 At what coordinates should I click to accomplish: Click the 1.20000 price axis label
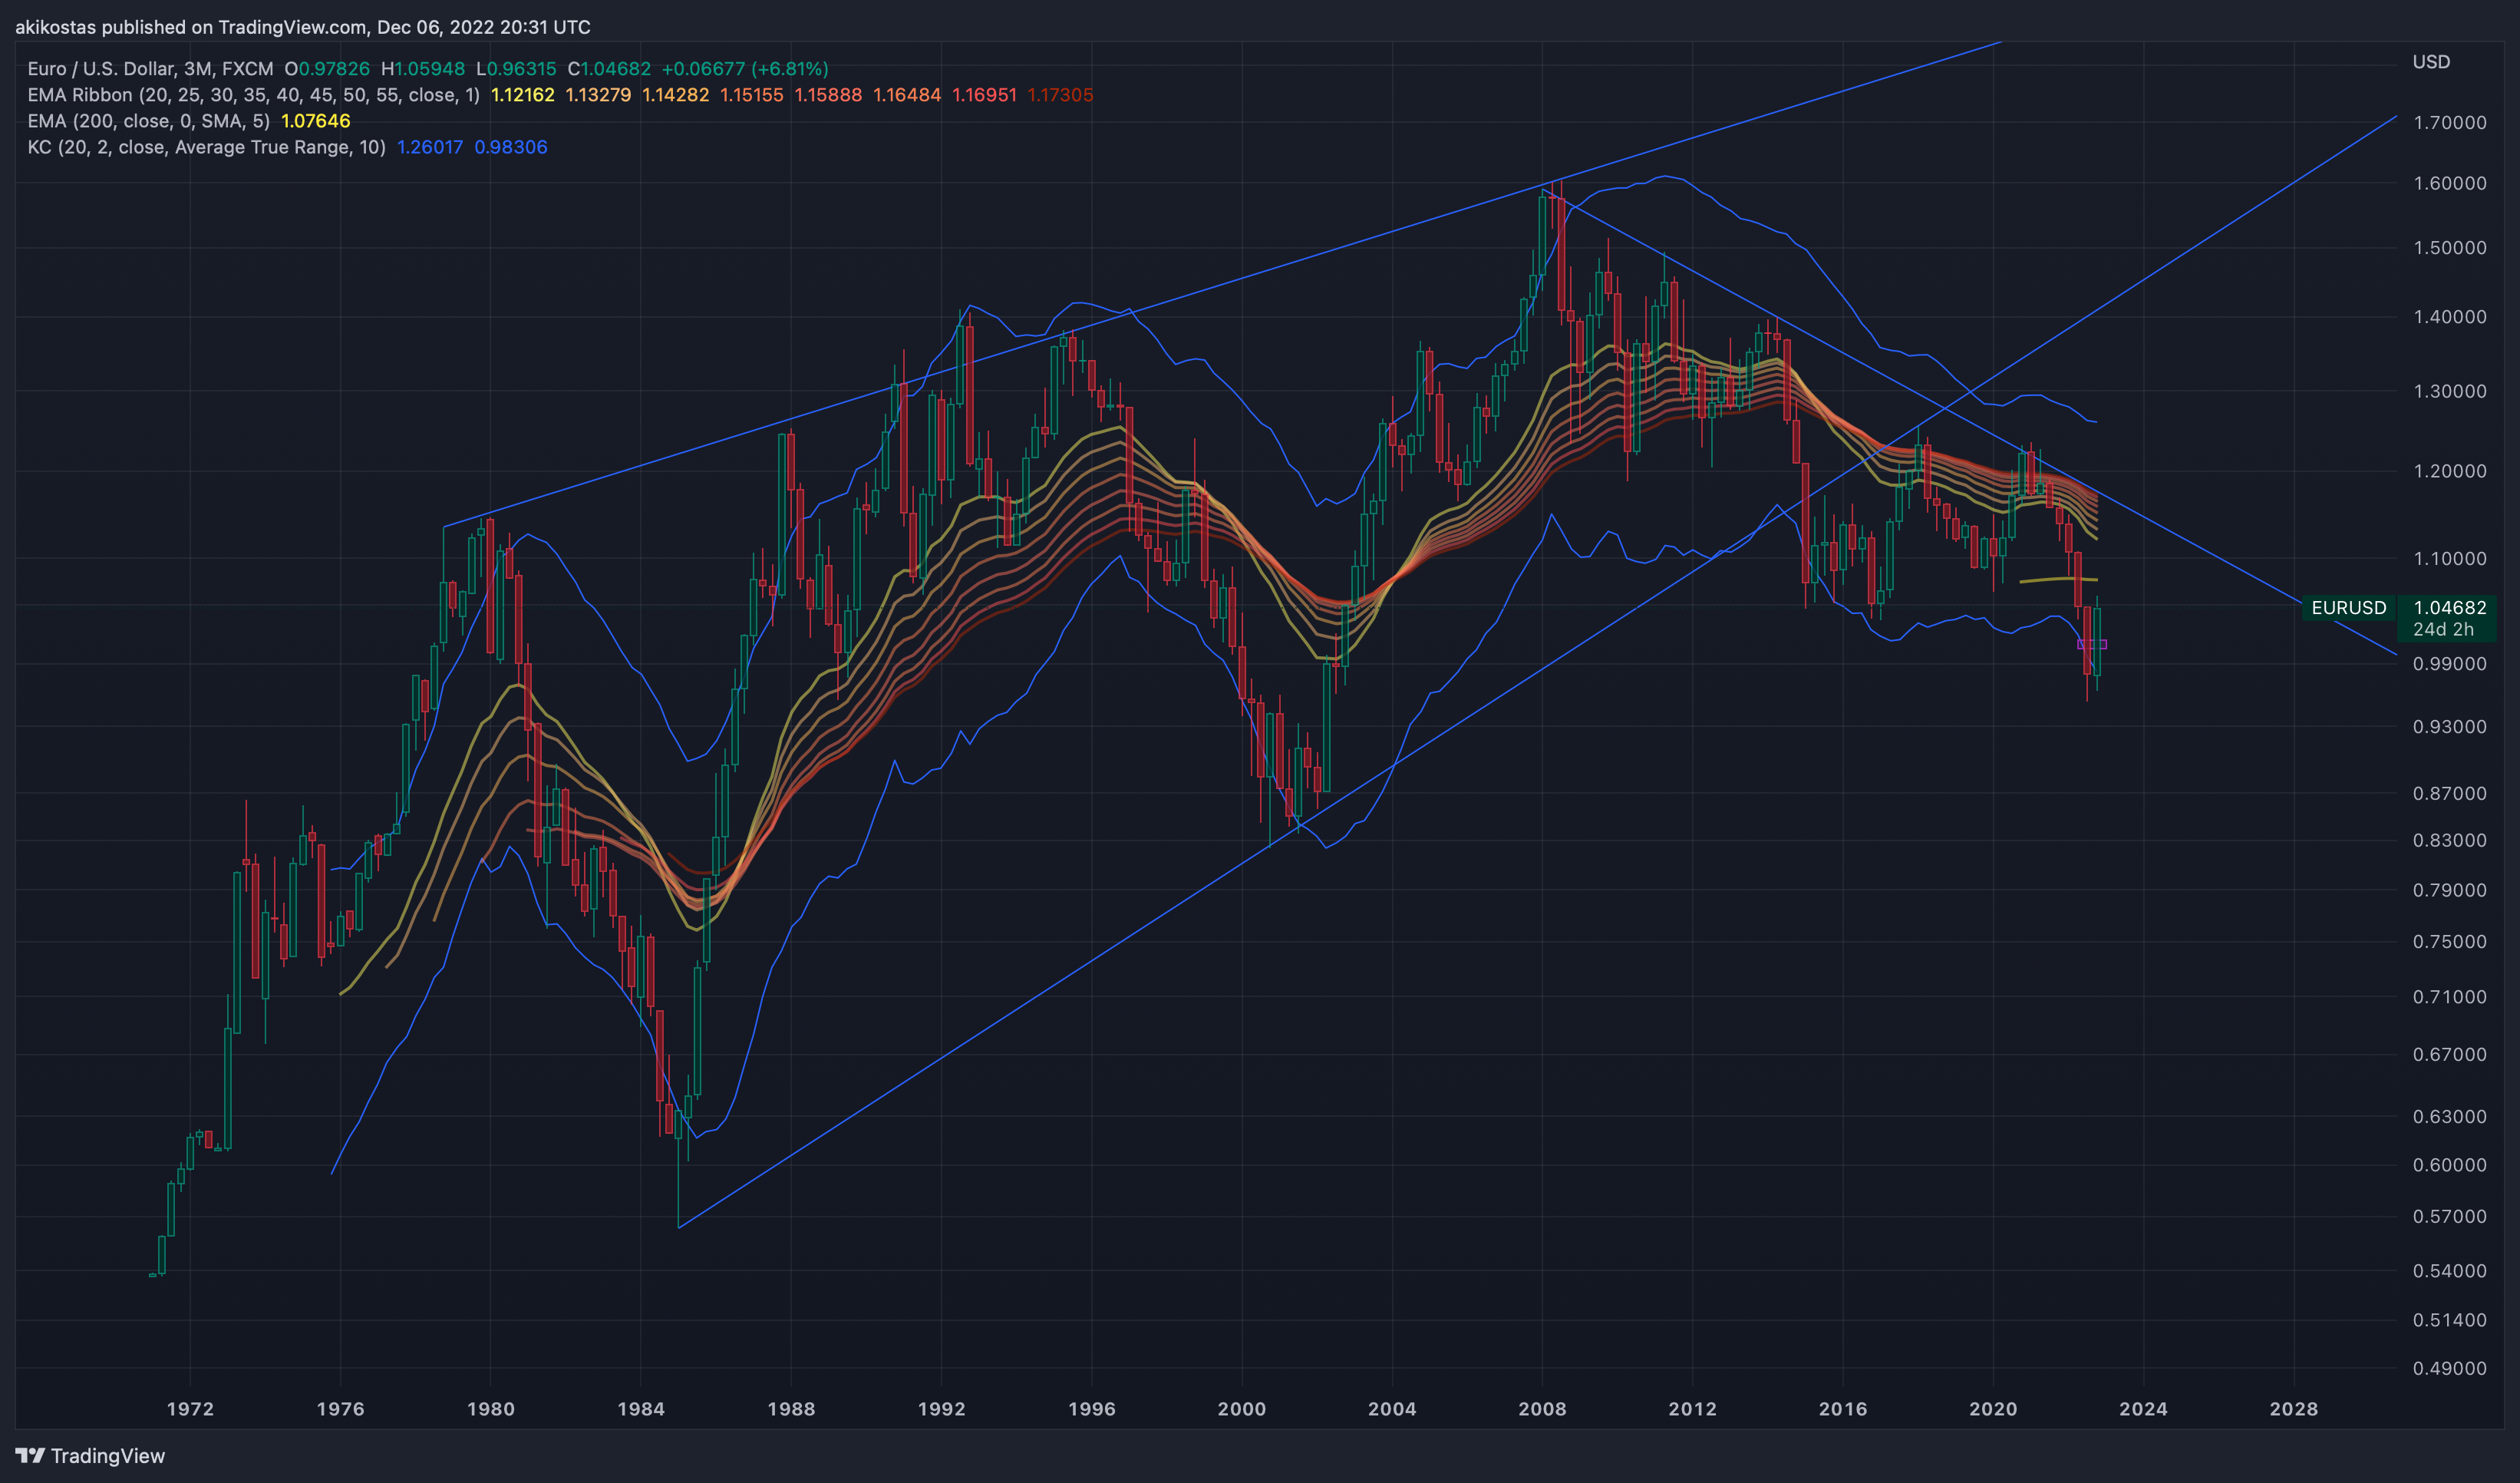(2450, 471)
